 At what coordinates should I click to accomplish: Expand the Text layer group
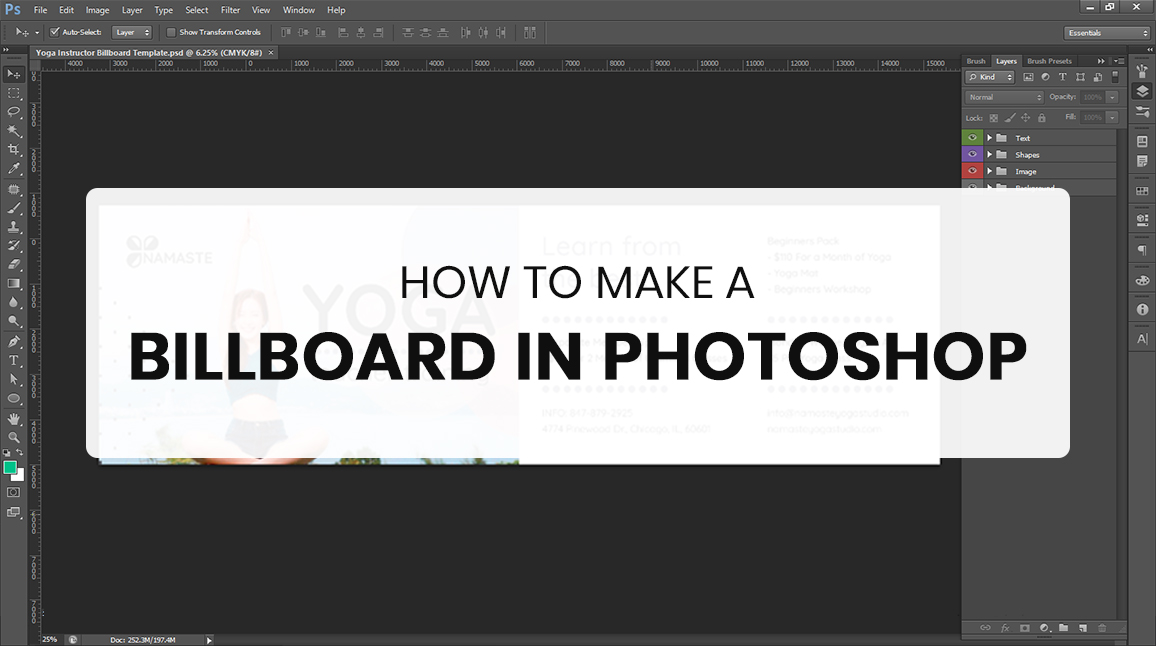(989, 138)
